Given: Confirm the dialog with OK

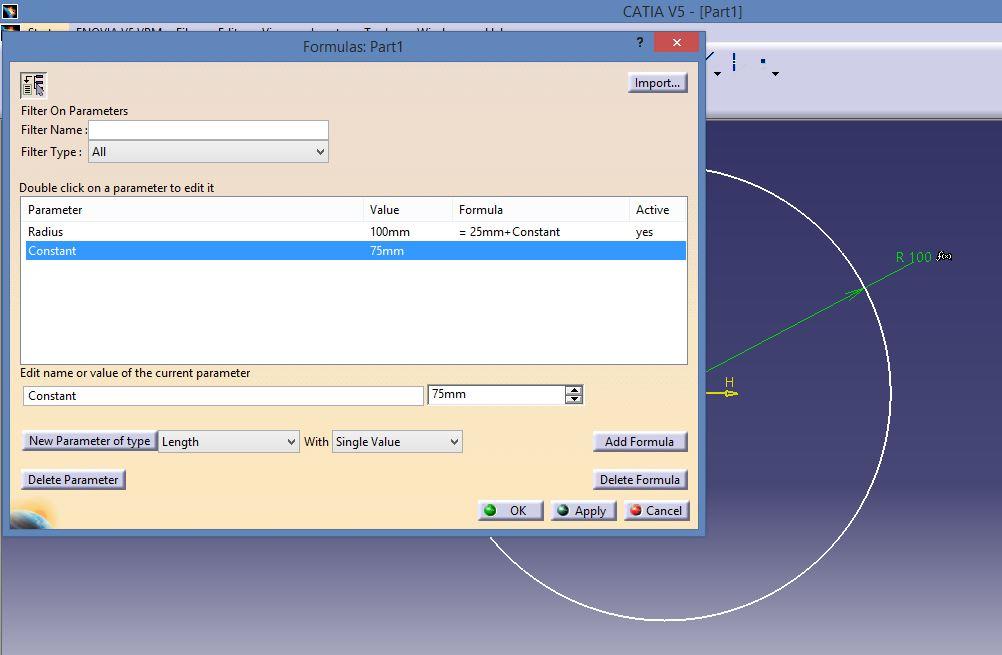Looking at the screenshot, I should [510, 511].
